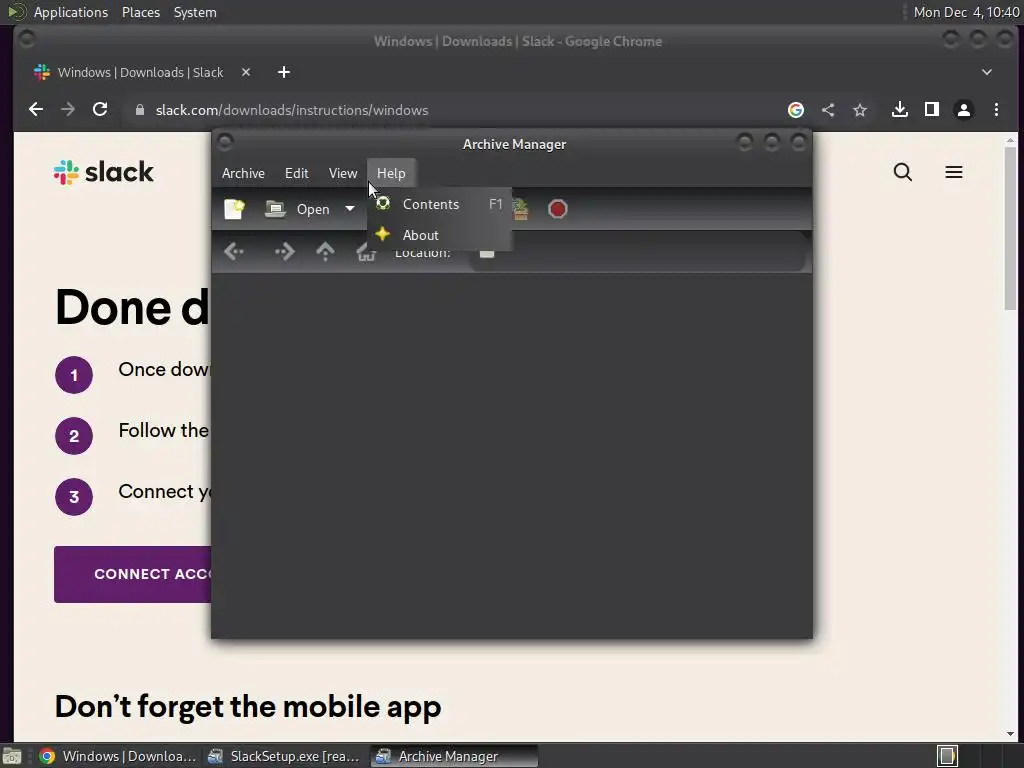Screen dimensions: 1024x768
Task: Expand Chrome tab search chevron
Action: click(x=986, y=72)
